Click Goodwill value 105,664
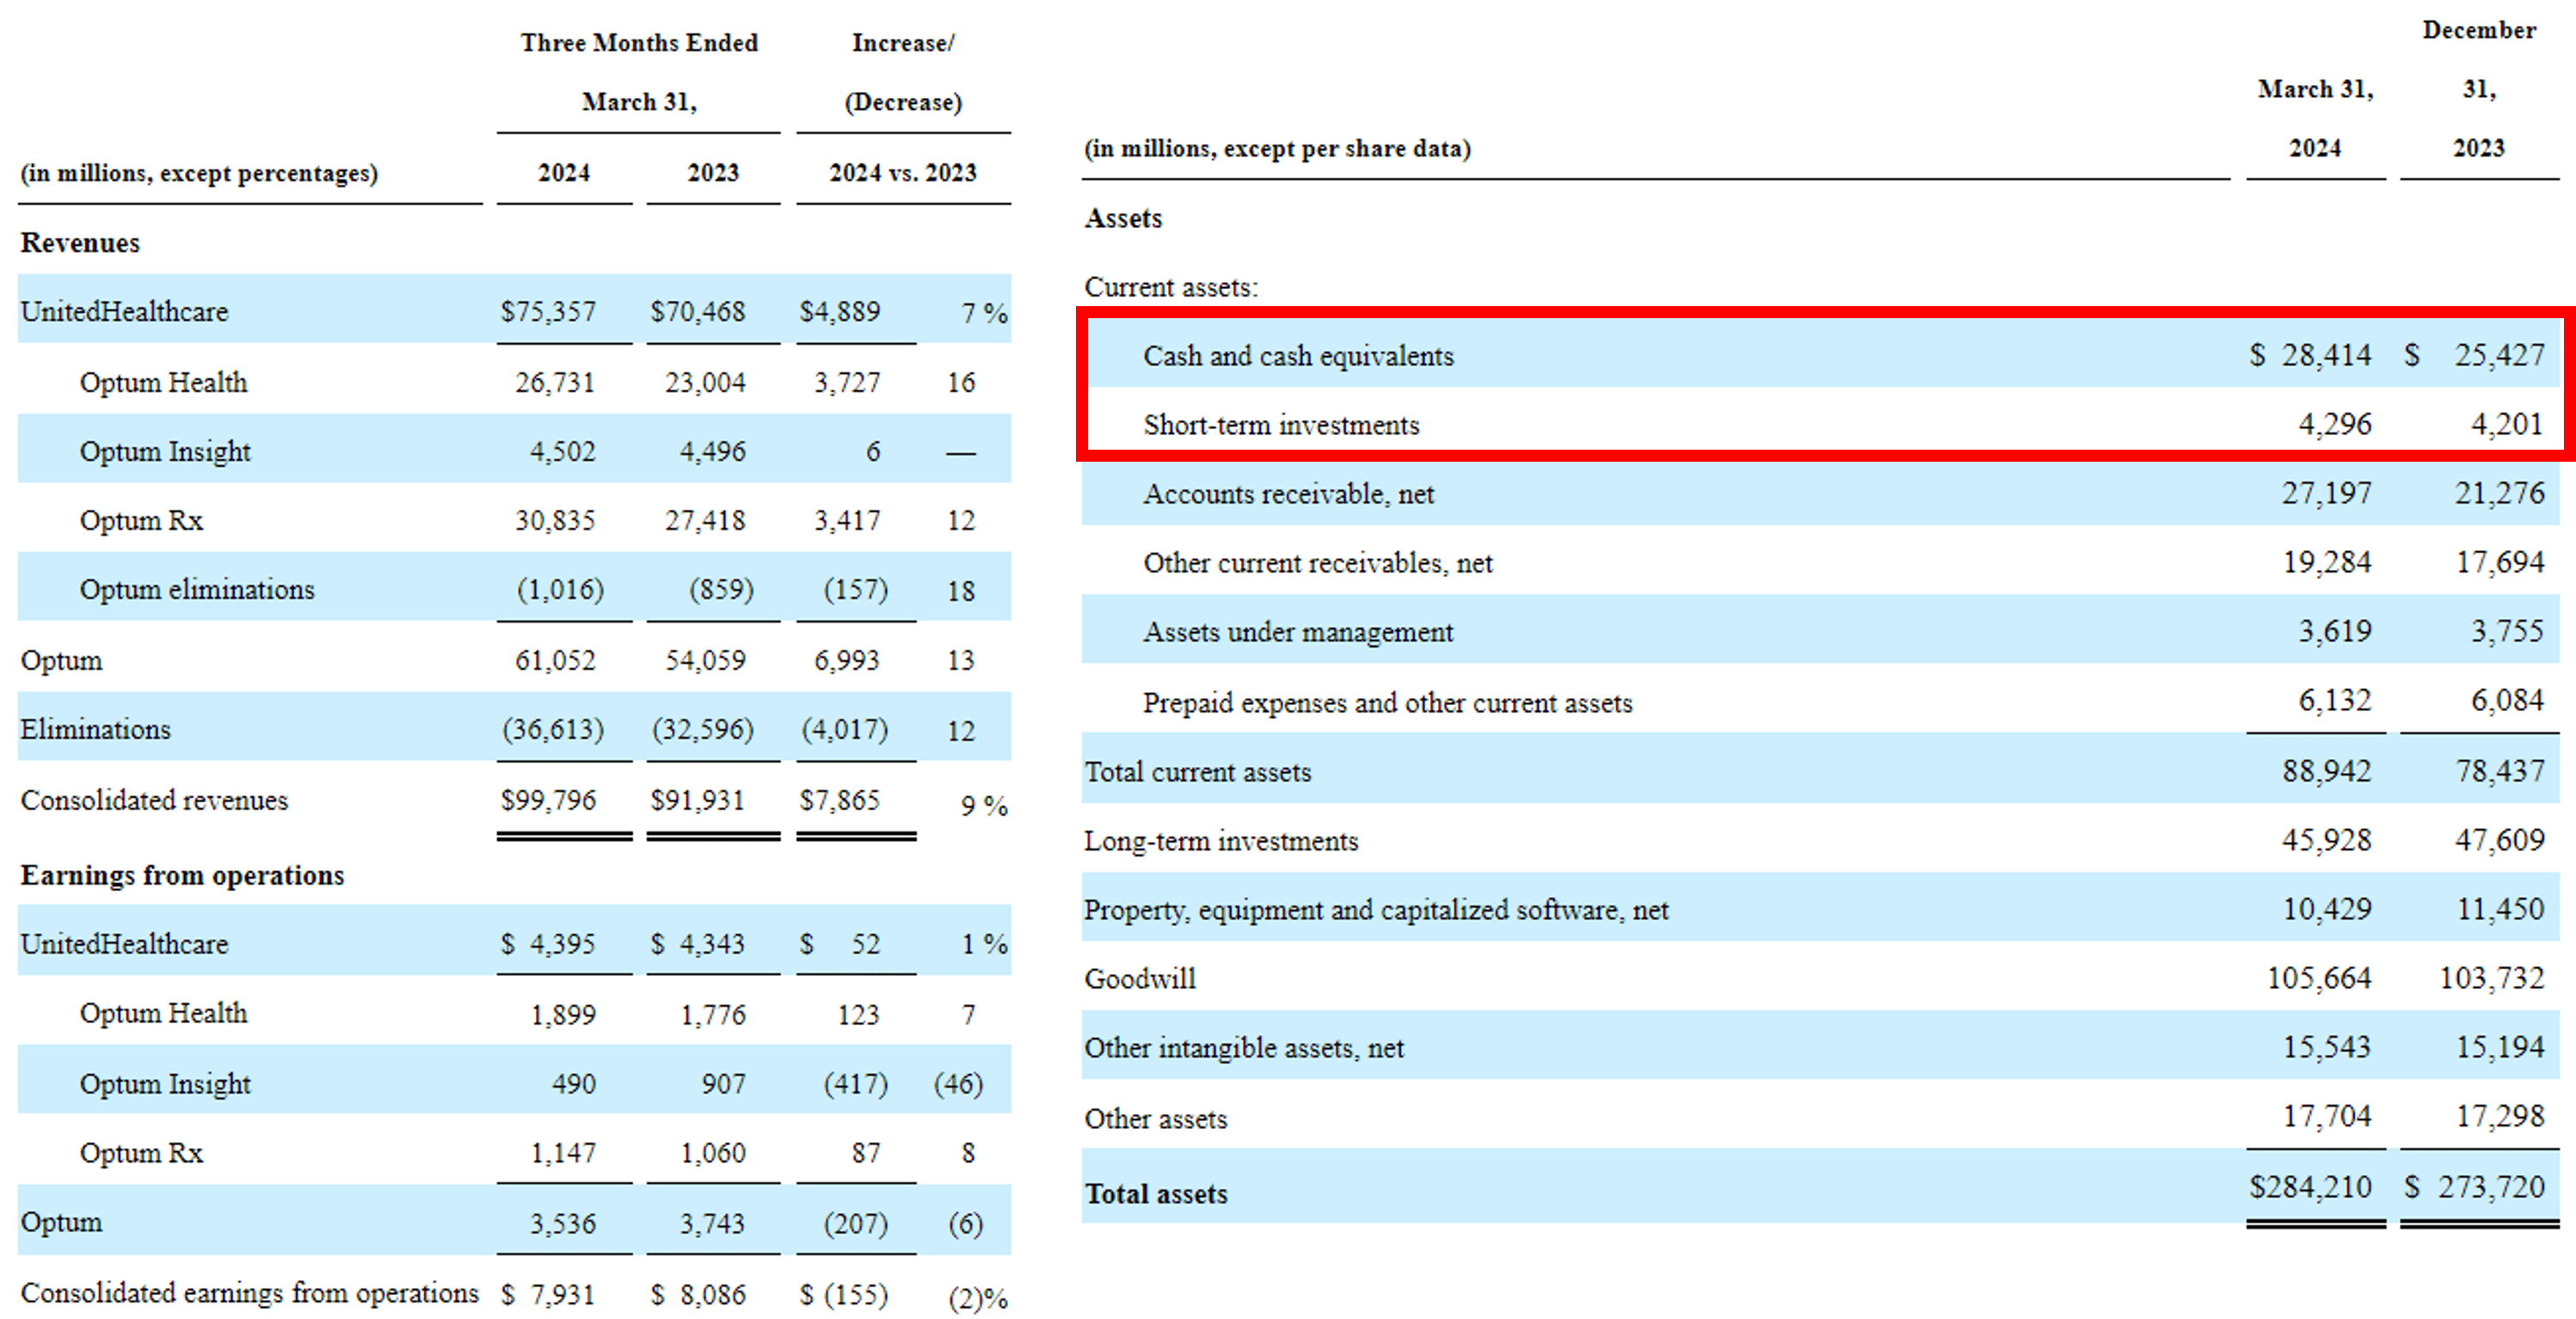 2319,978
